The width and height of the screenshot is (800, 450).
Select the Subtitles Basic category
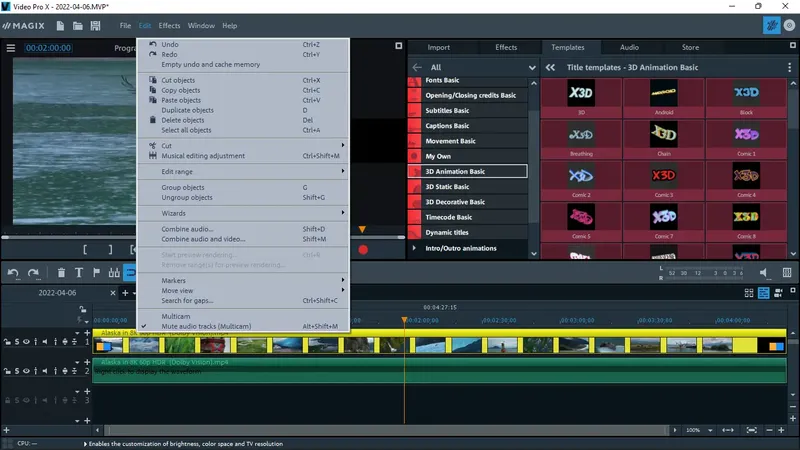point(468,110)
